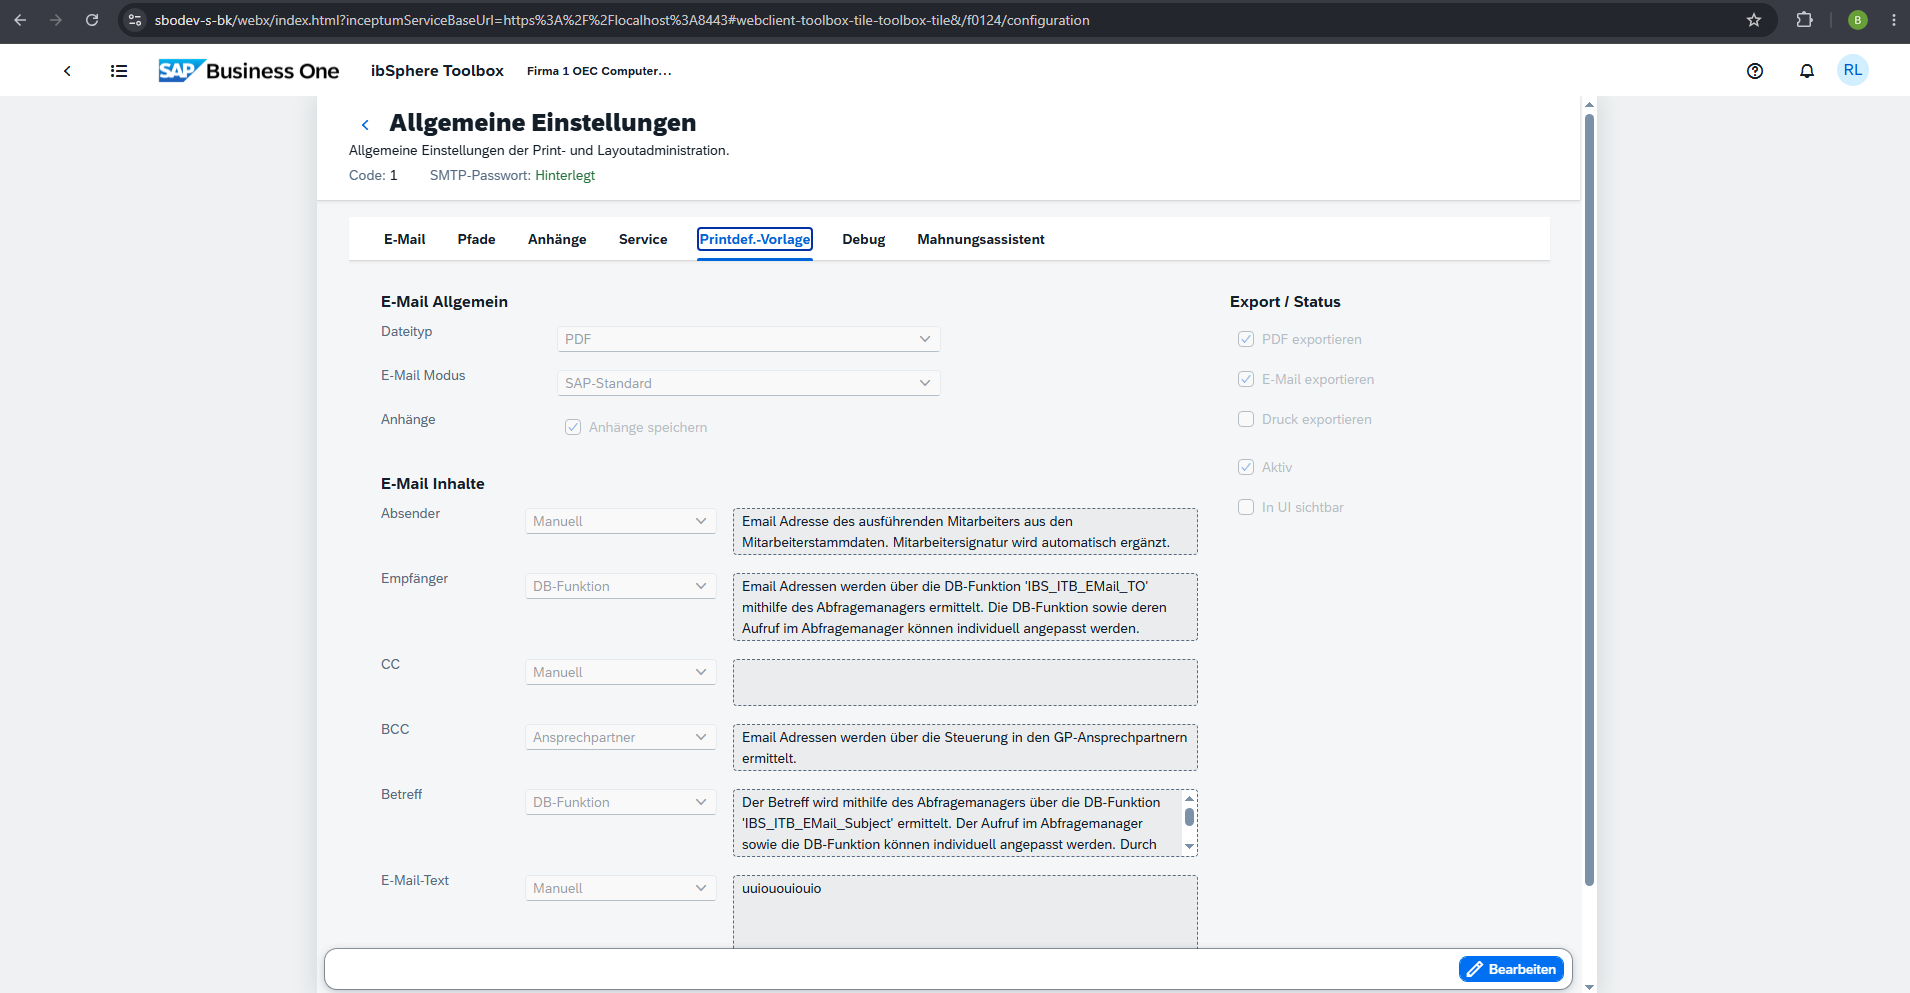Toggle Anhänge speichern checkbox

coord(573,427)
